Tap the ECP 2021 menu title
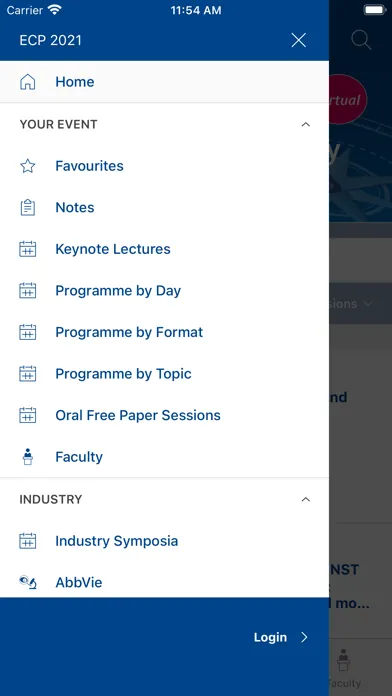The height and width of the screenshot is (696, 392). click(51, 40)
